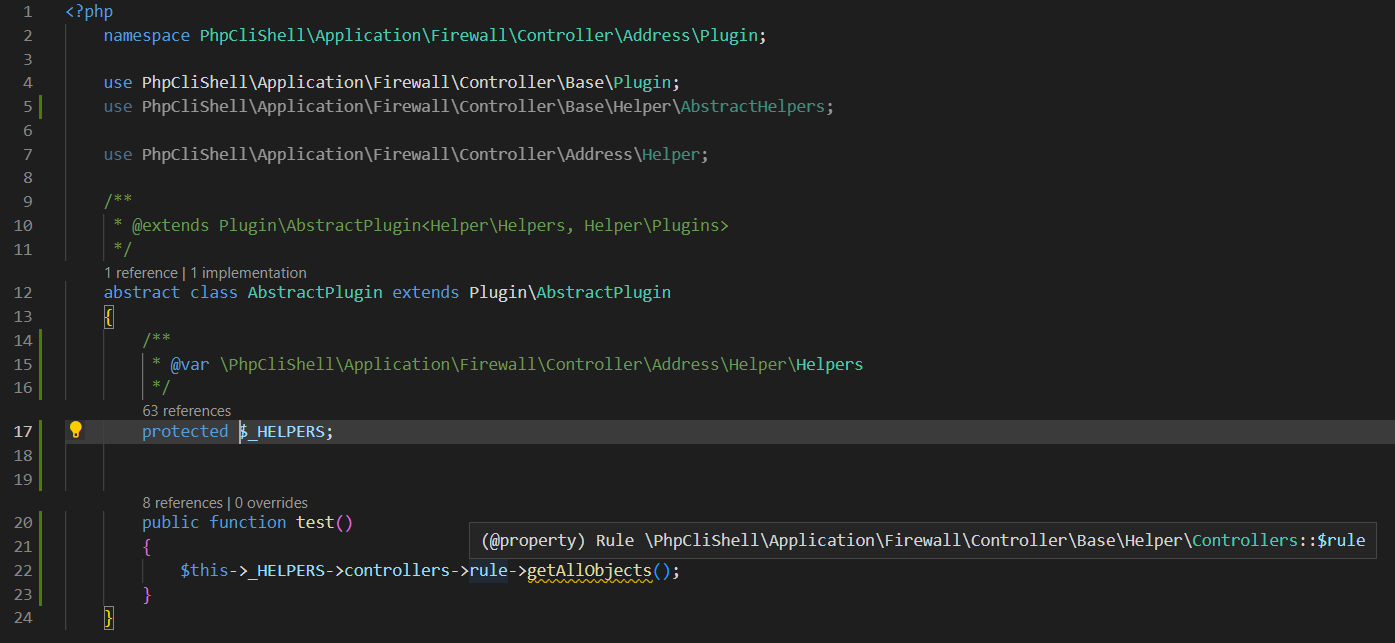Select line number 12 in the gutter
1395x643 pixels.
point(23,292)
